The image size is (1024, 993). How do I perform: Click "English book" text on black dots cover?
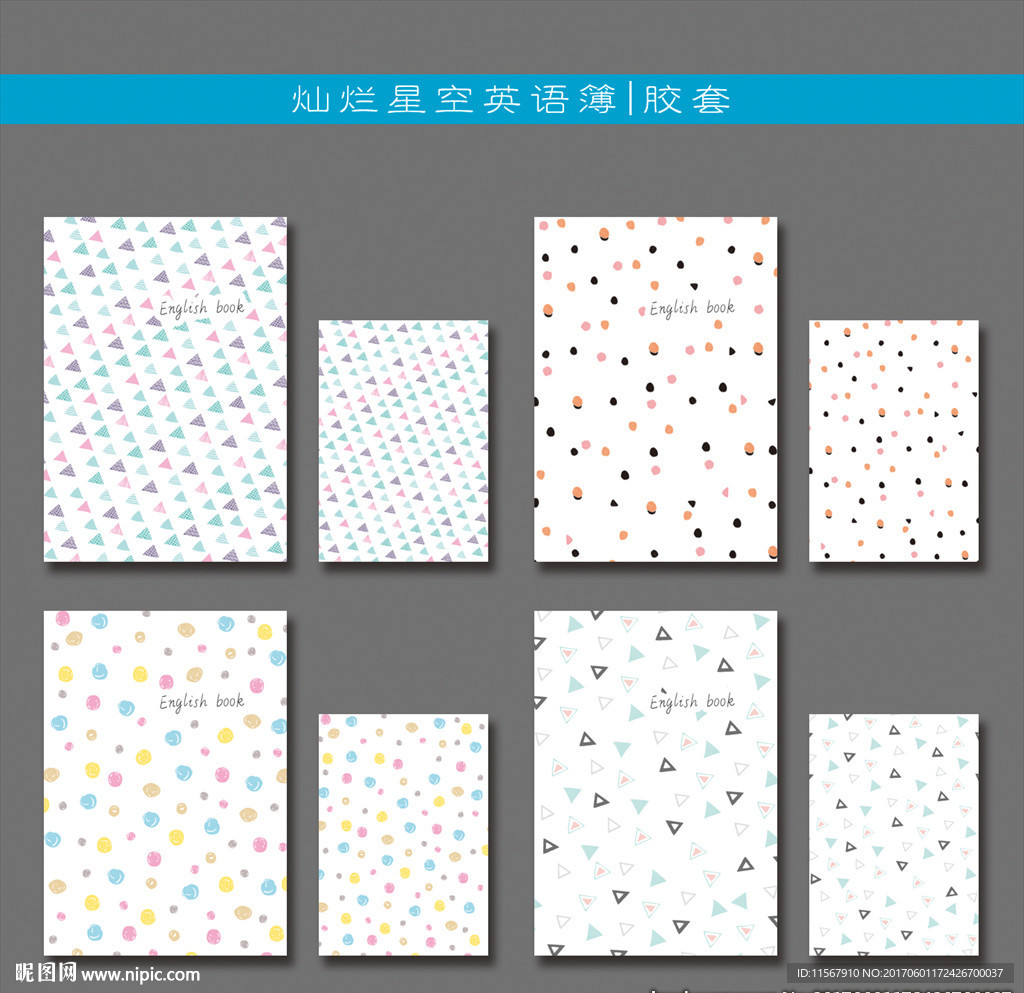coord(692,307)
